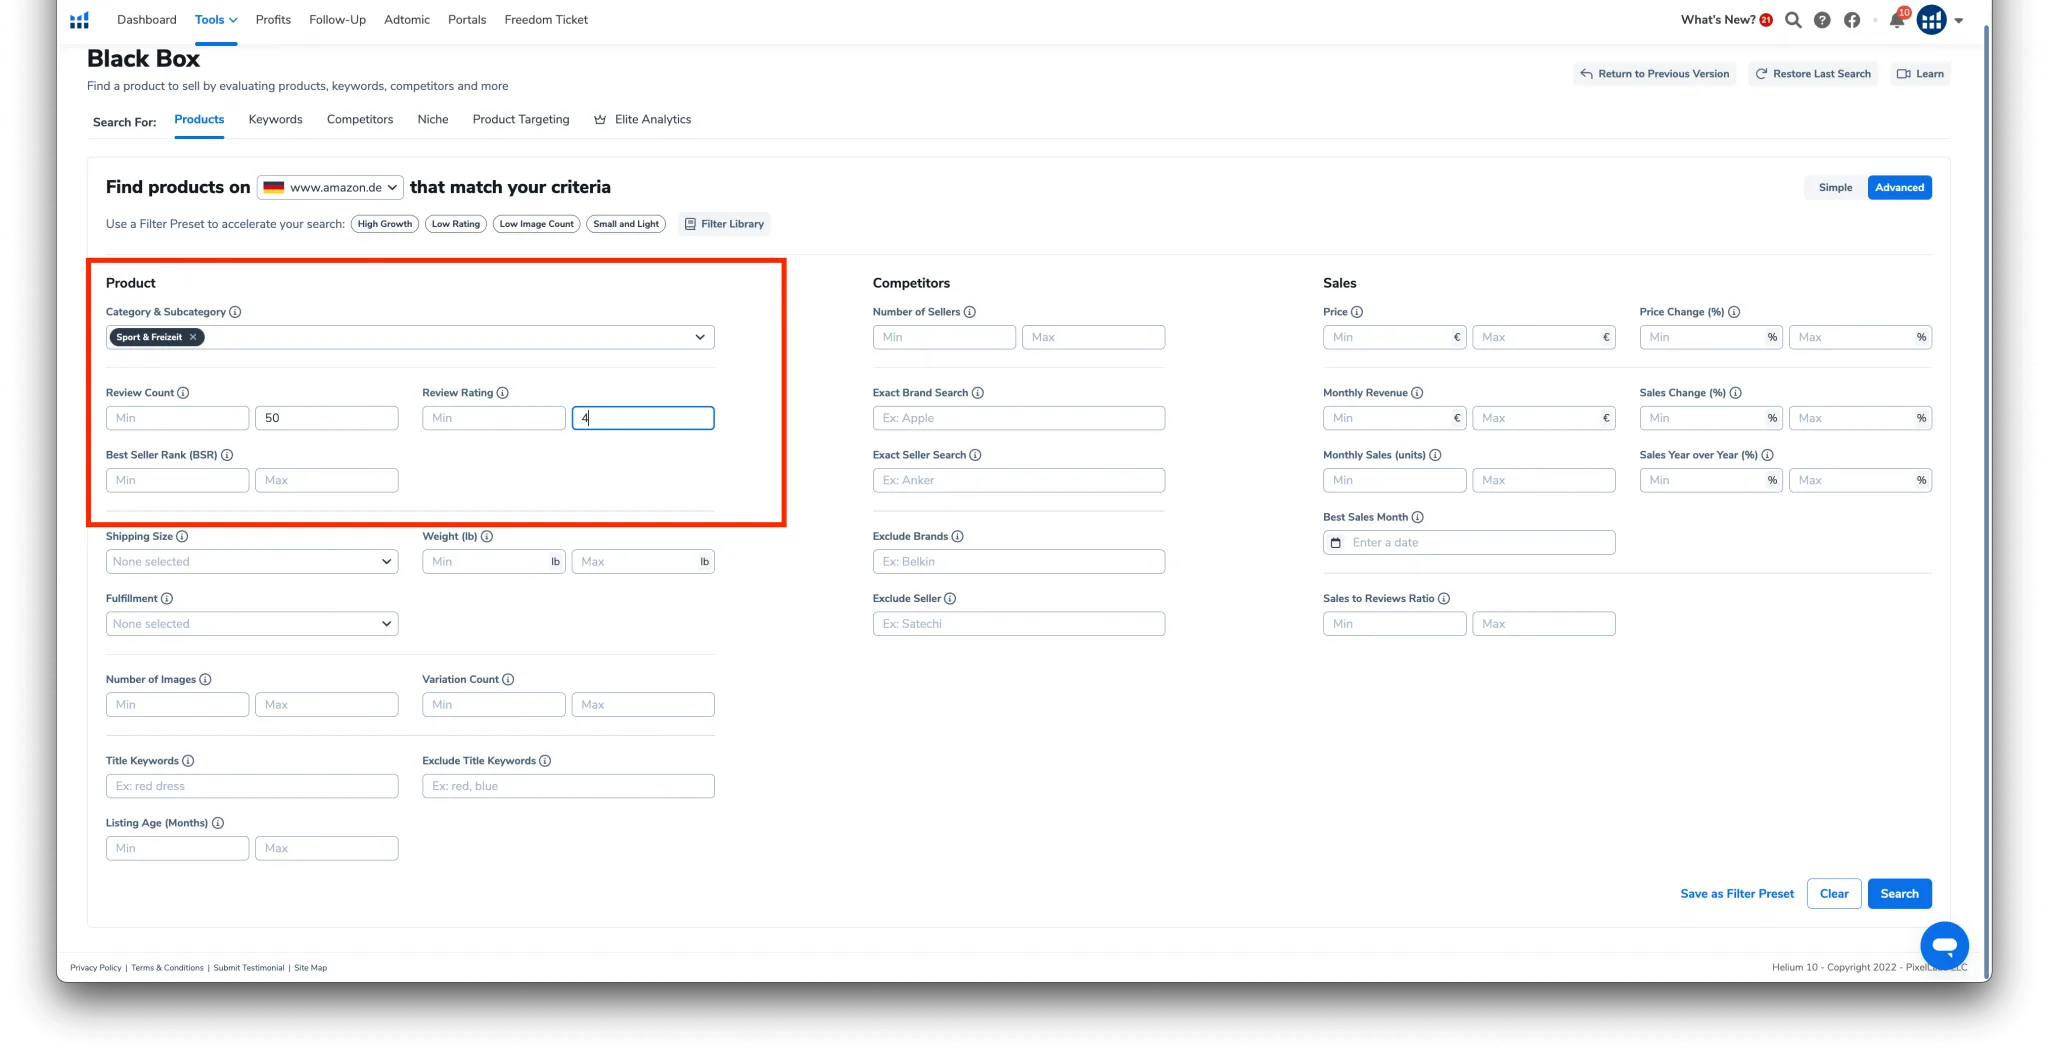Open the help question mark icon
The width and height of the screenshot is (2048, 1057).
pos(1822,20)
